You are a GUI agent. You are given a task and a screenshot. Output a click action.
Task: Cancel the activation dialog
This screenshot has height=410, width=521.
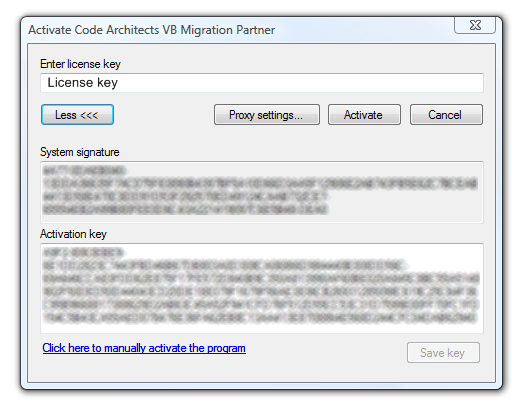446,115
